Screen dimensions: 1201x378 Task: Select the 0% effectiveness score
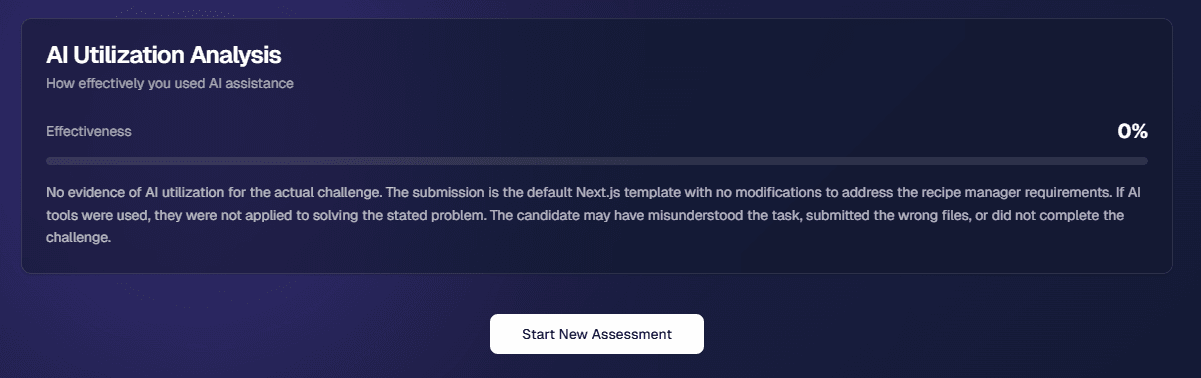pos(1132,131)
